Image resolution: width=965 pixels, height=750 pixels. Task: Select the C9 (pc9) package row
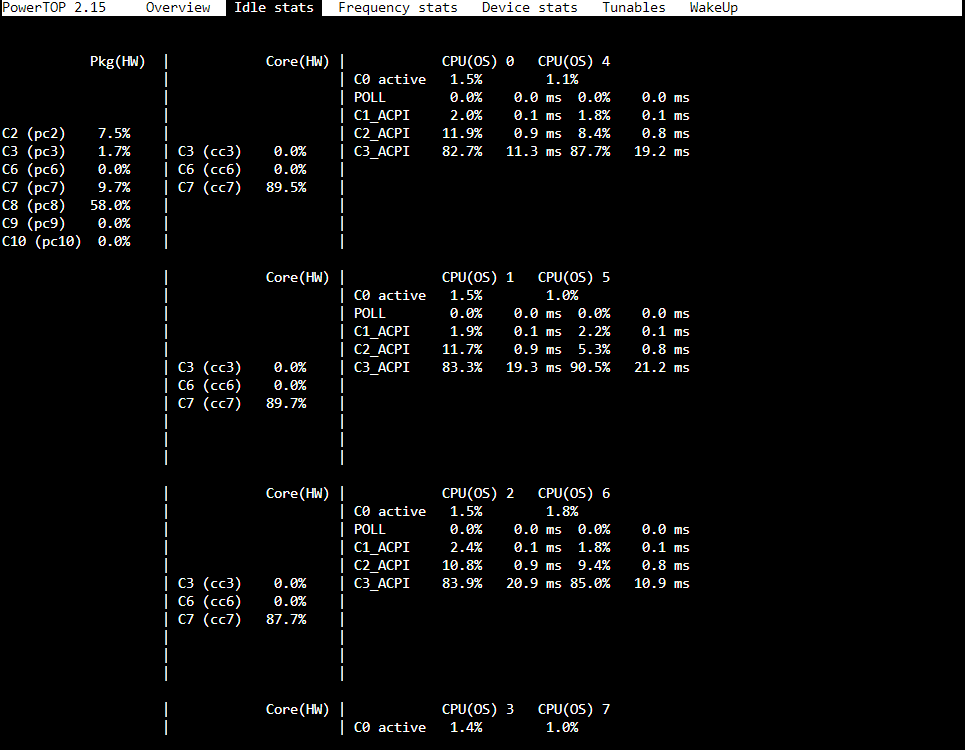(x=66, y=223)
